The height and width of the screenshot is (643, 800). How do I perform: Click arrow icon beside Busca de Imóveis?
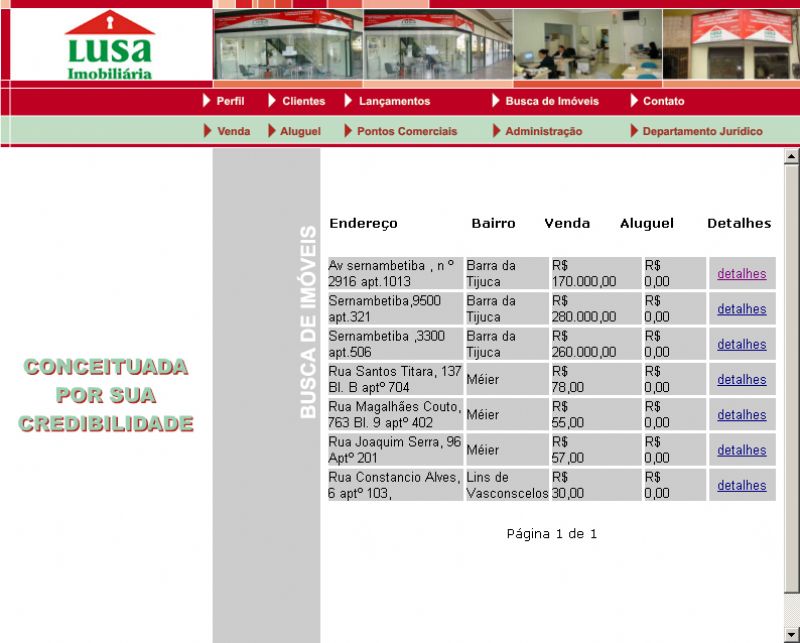pyautogui.click(x=495, y=101)
